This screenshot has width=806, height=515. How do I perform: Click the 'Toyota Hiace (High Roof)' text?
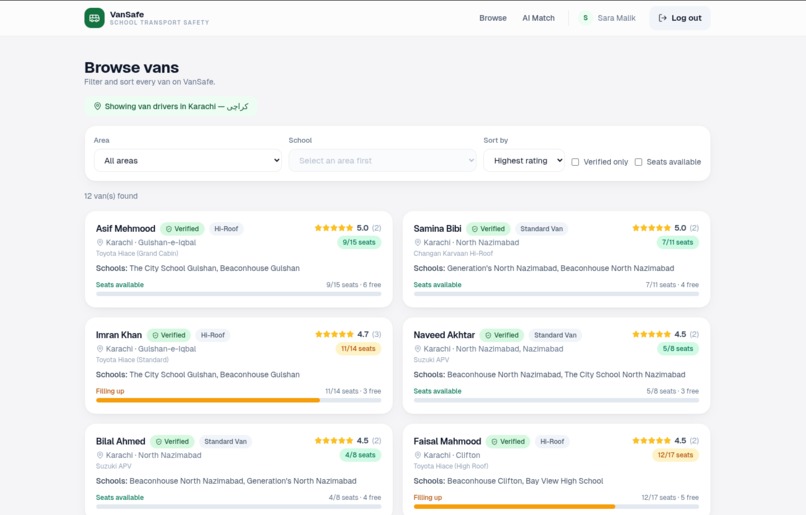(451, 466)
